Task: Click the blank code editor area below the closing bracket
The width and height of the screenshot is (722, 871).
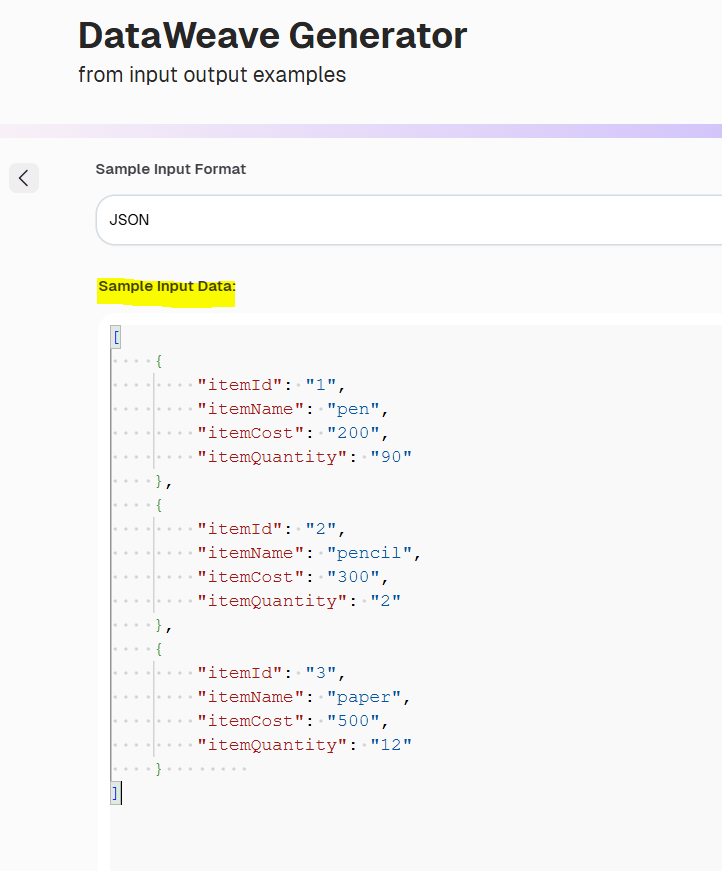Action: pyautogui.click(x=415, y=838)
